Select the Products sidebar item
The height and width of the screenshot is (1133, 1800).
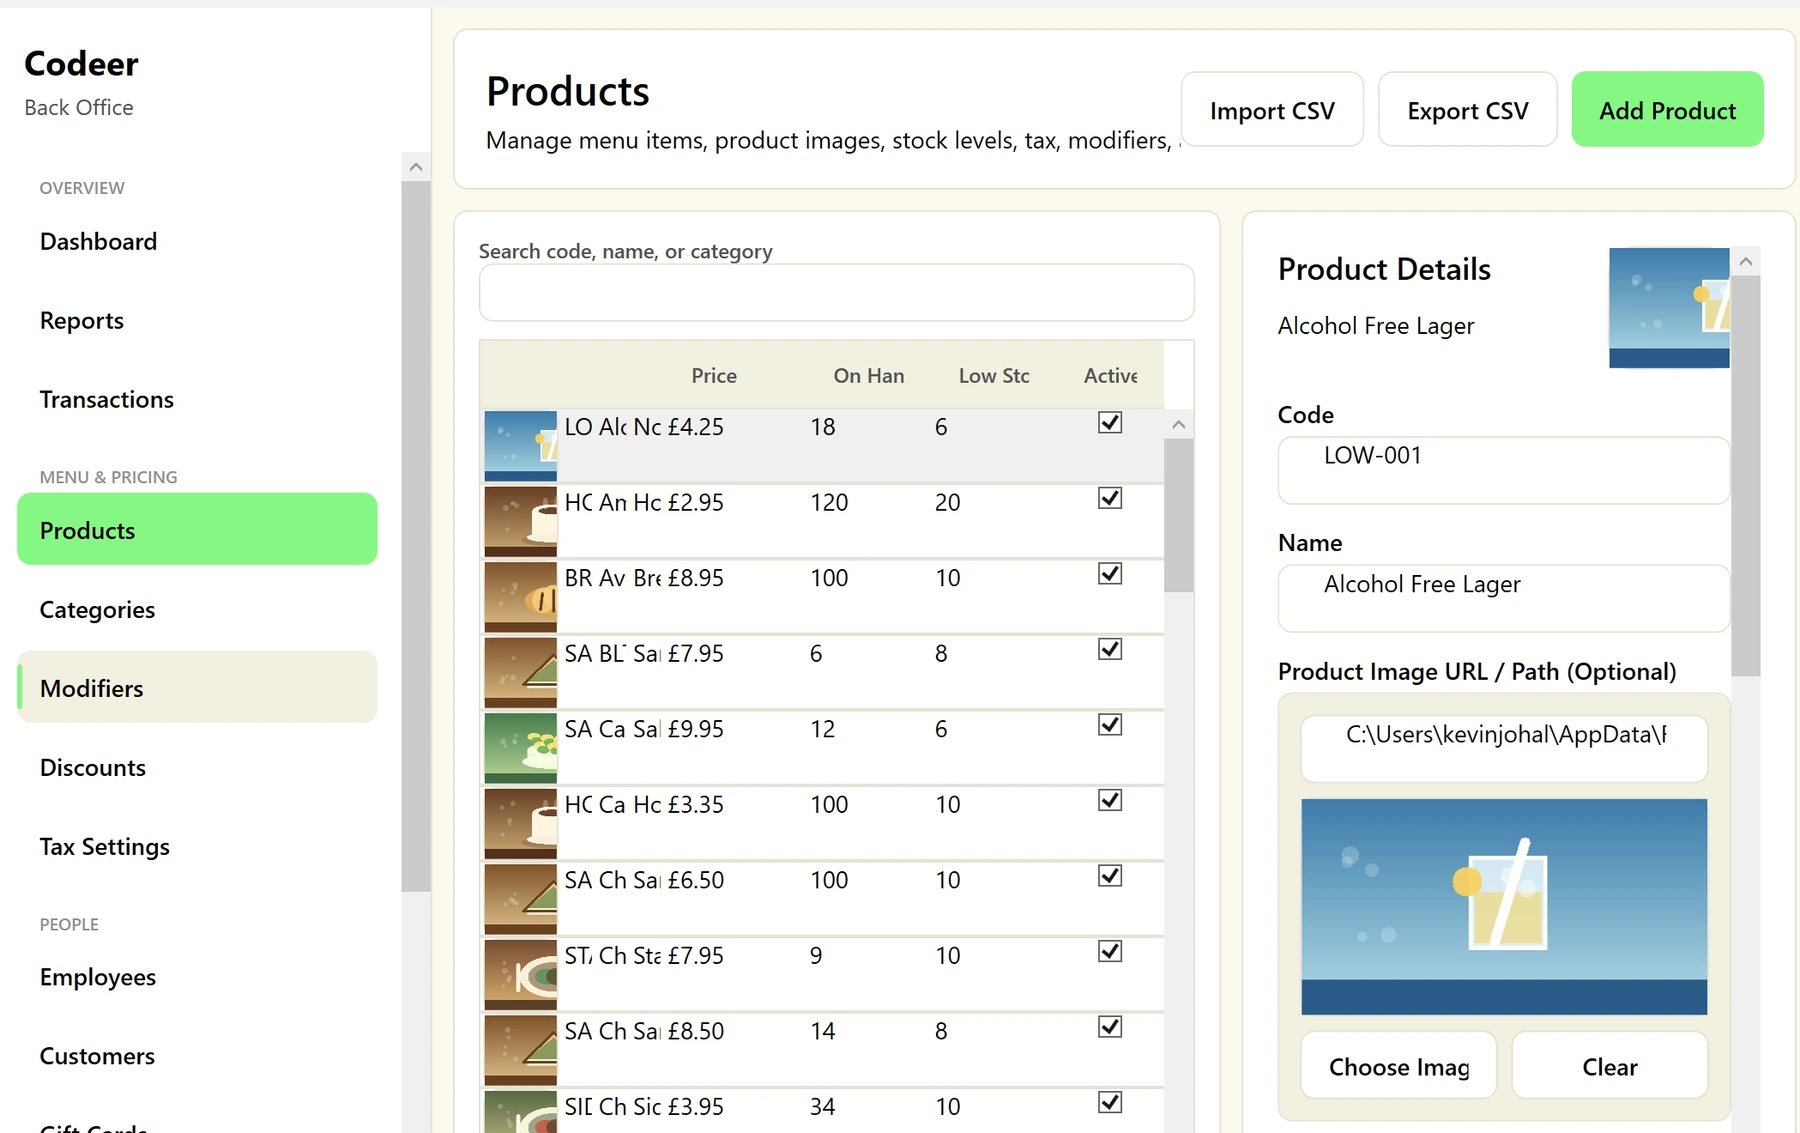(x=197, y=529)
